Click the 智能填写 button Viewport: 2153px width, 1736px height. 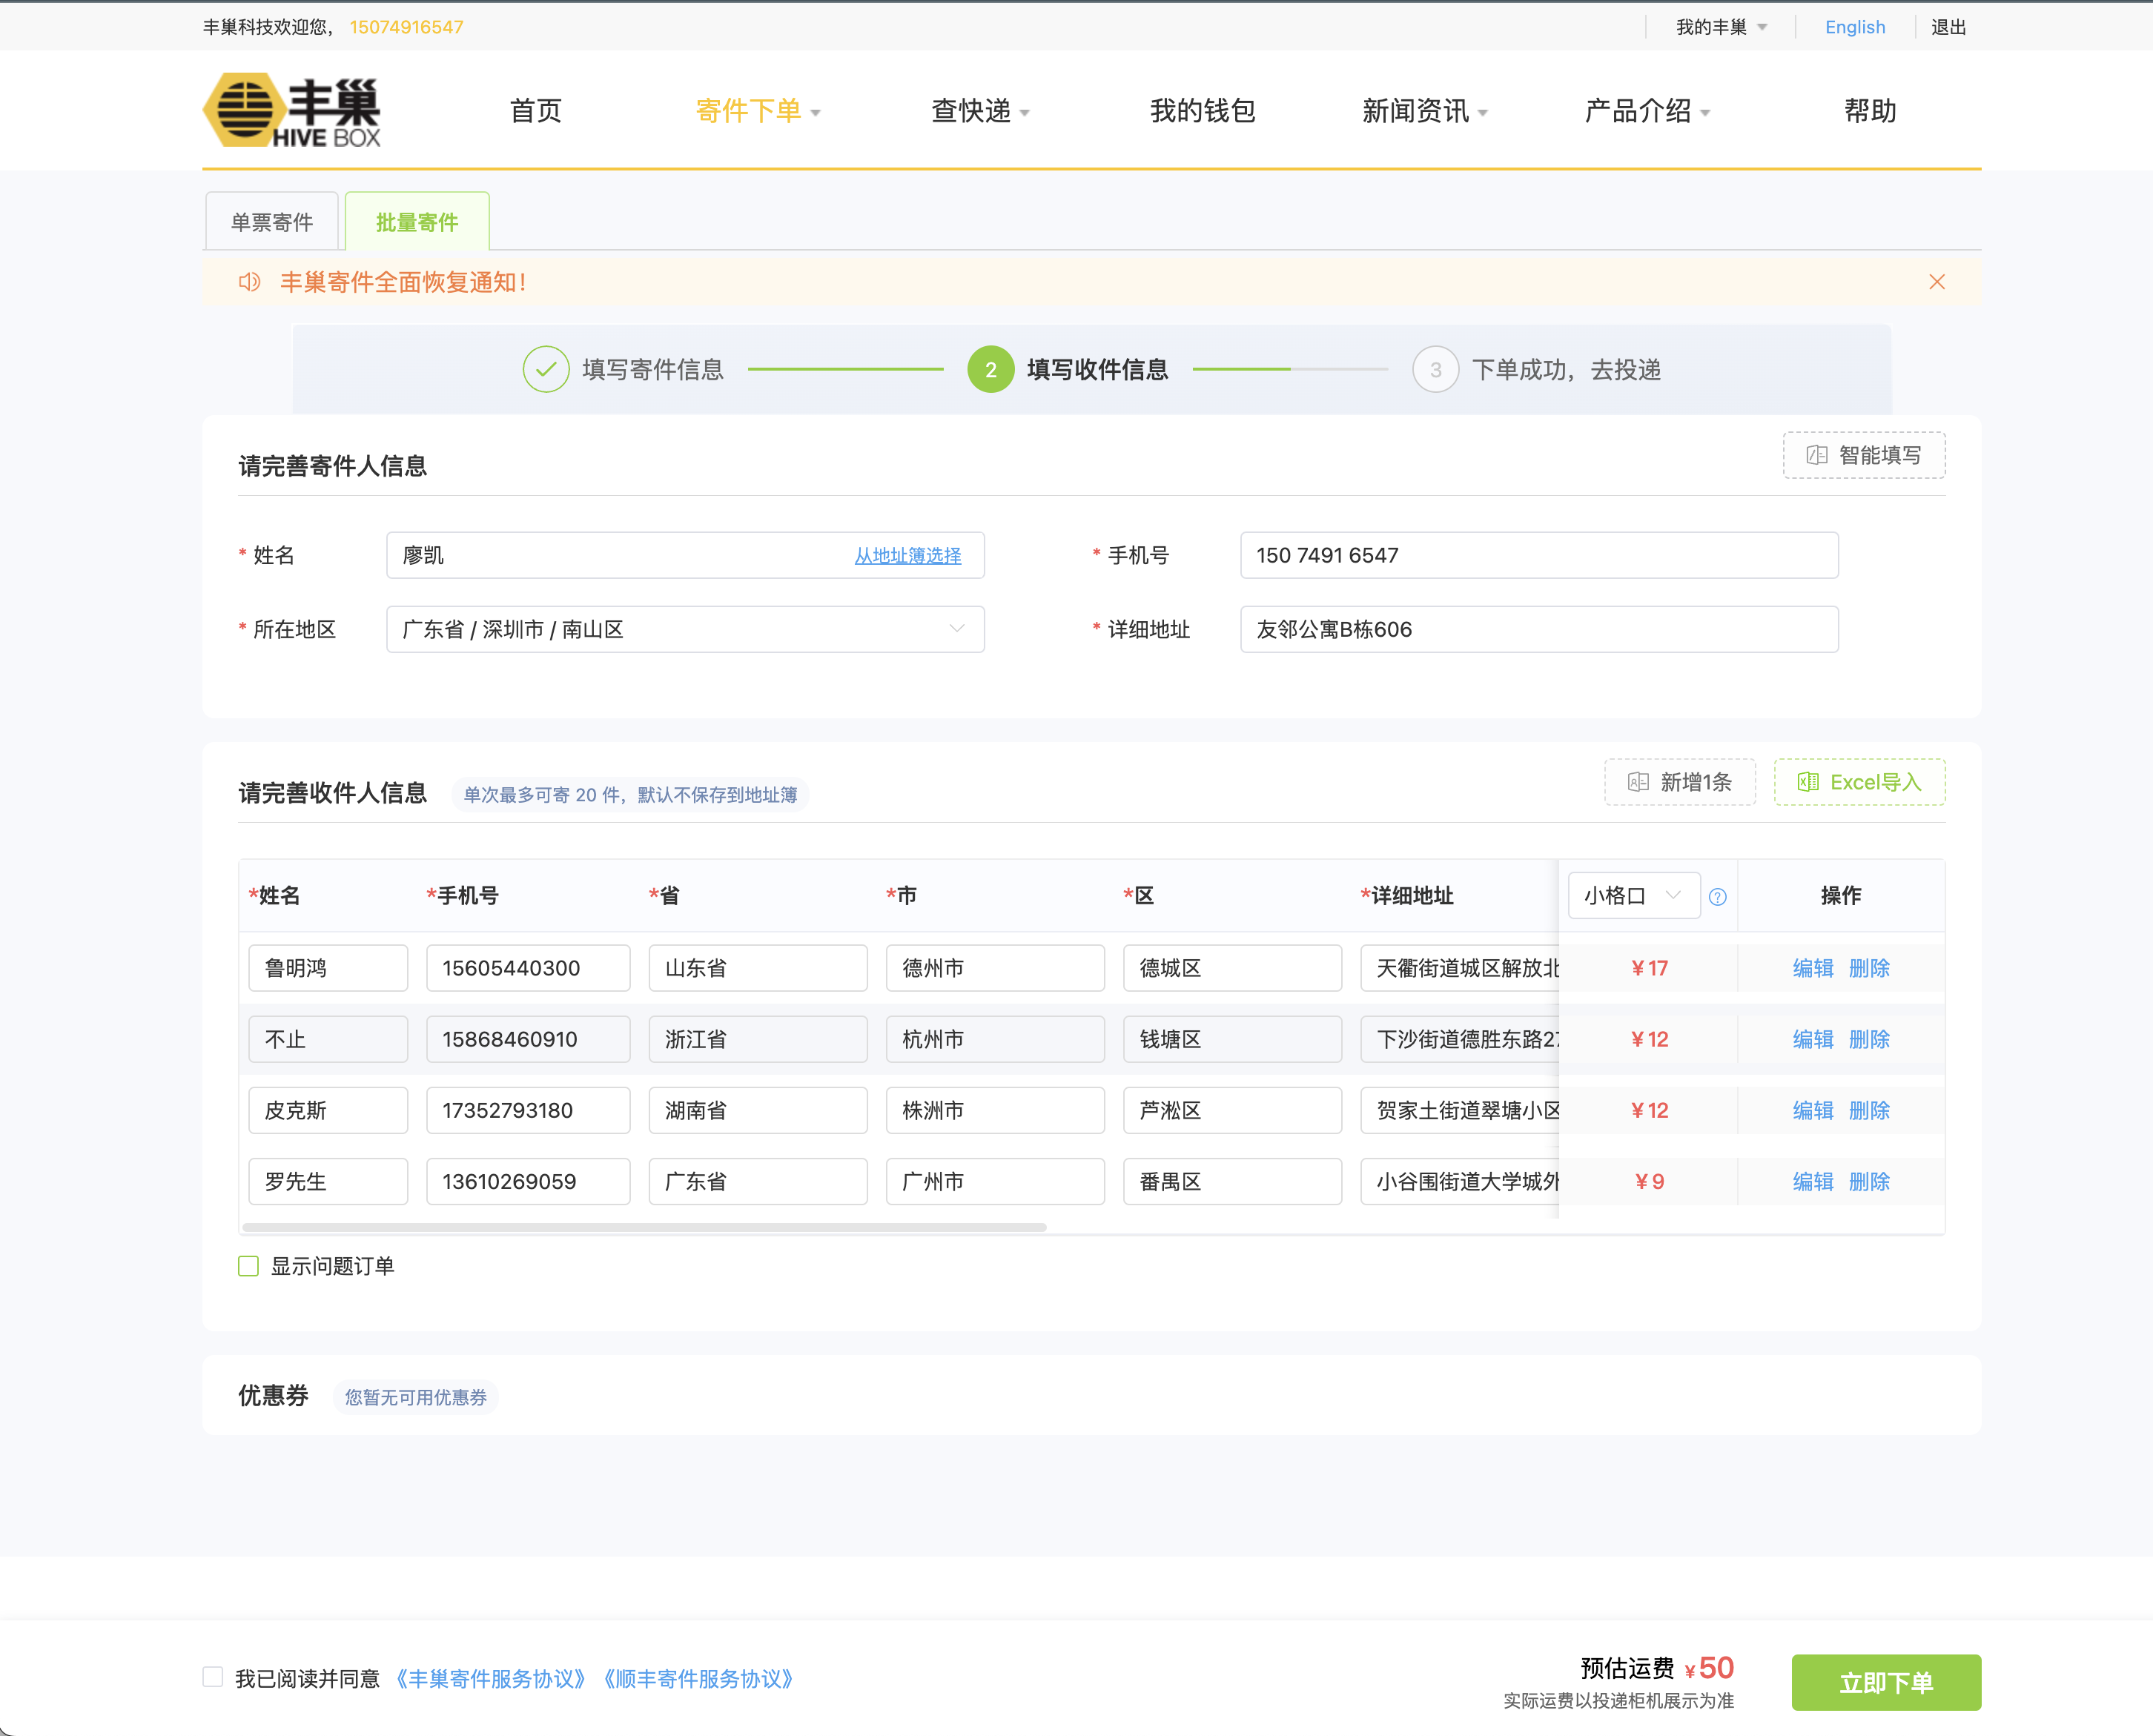coord(1863,455)
